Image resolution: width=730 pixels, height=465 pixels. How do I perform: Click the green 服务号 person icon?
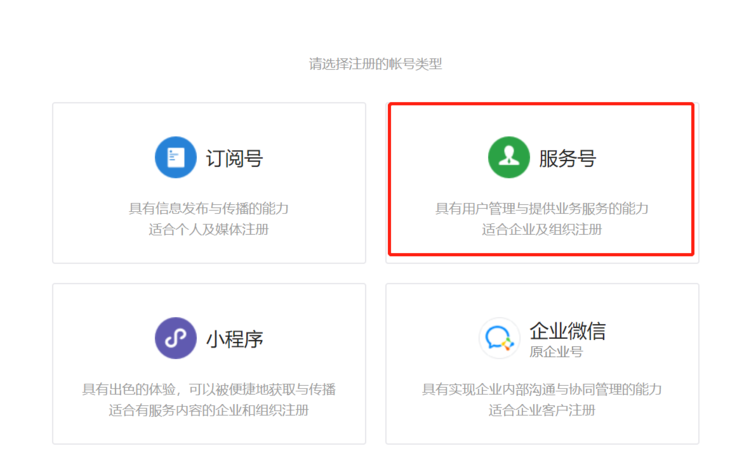click(509, 157)
